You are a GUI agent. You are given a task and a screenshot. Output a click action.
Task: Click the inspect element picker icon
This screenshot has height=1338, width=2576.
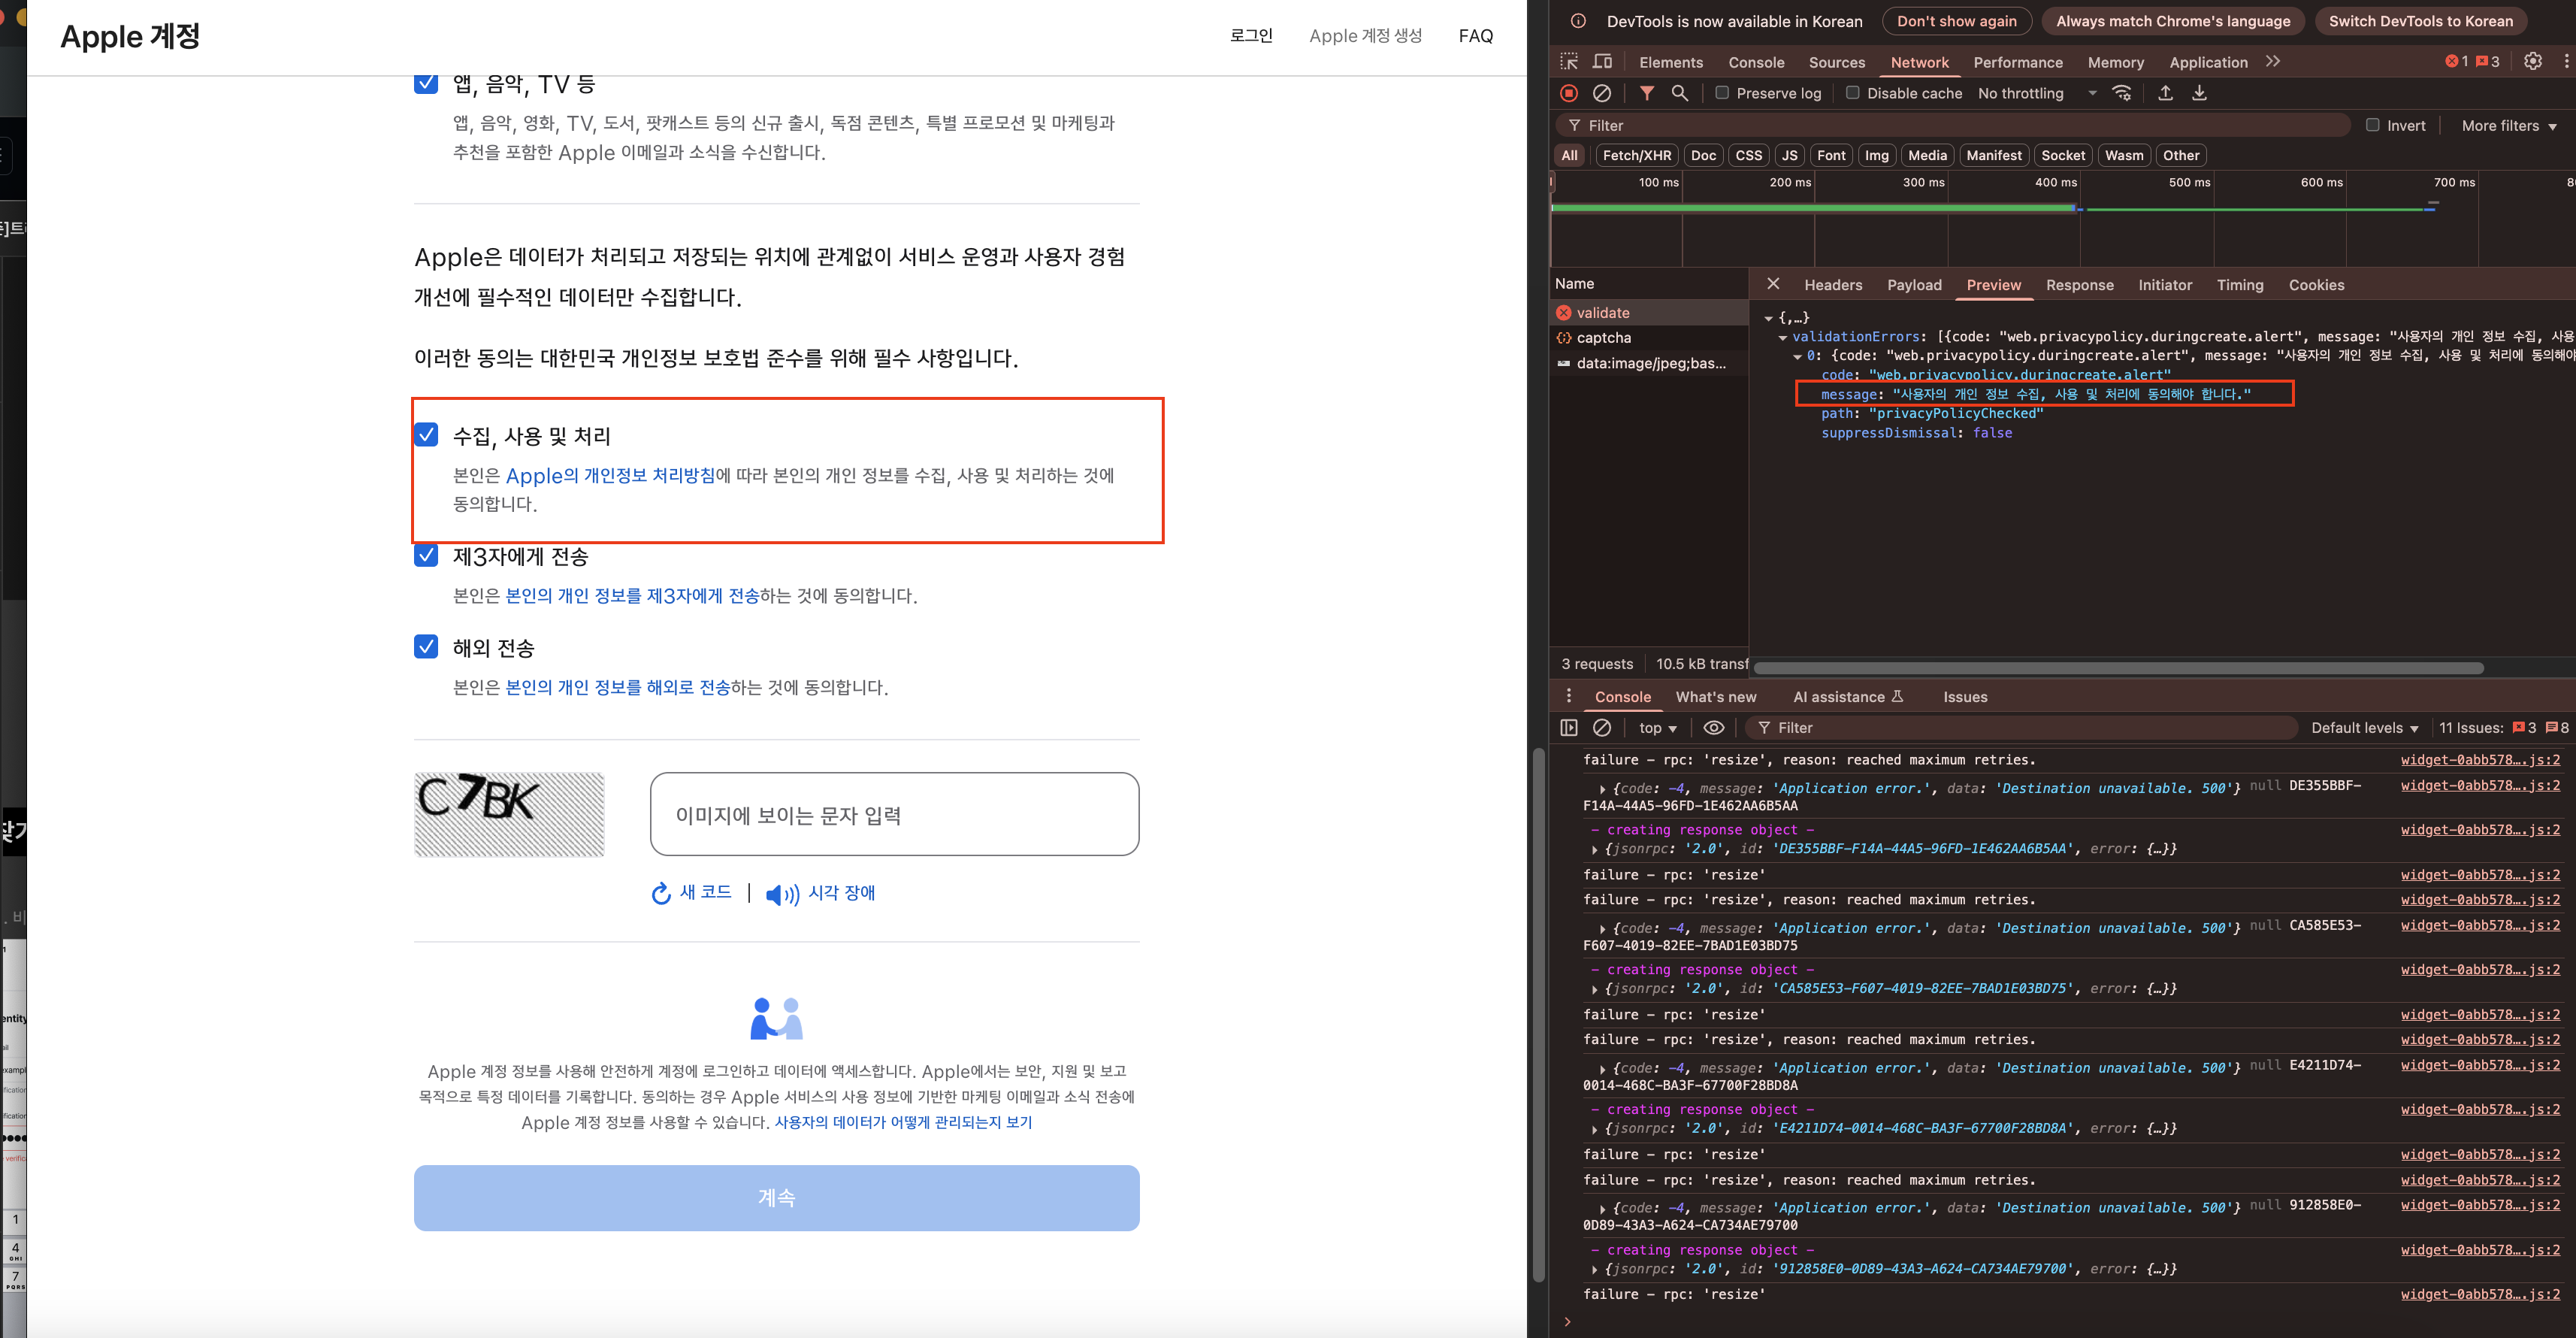1568,61
